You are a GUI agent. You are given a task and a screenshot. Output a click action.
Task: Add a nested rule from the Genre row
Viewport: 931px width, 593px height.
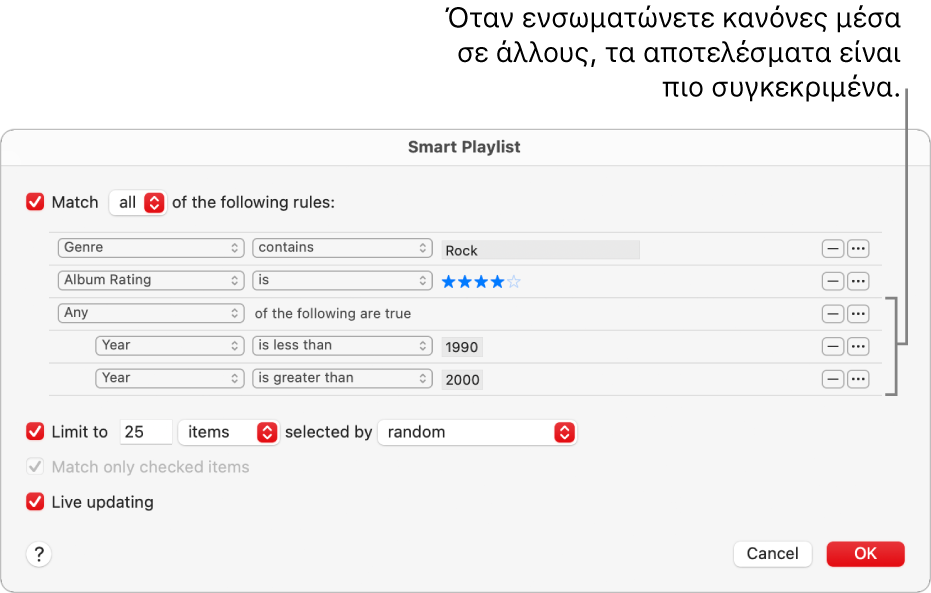858,248
